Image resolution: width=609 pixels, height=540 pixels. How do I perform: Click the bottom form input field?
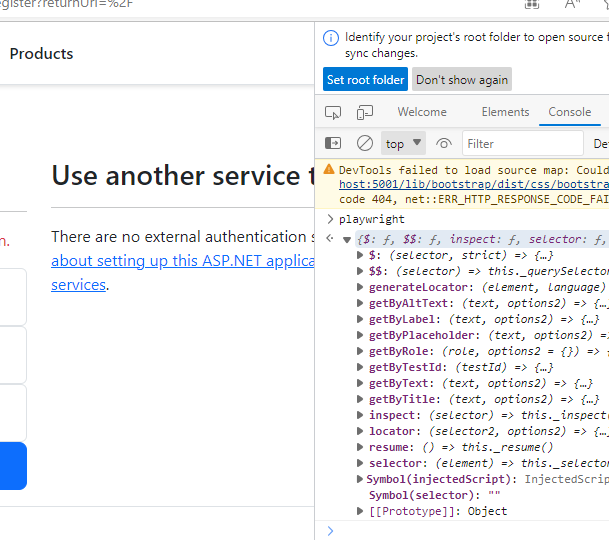pyautogui.click(x=13, y=413)
